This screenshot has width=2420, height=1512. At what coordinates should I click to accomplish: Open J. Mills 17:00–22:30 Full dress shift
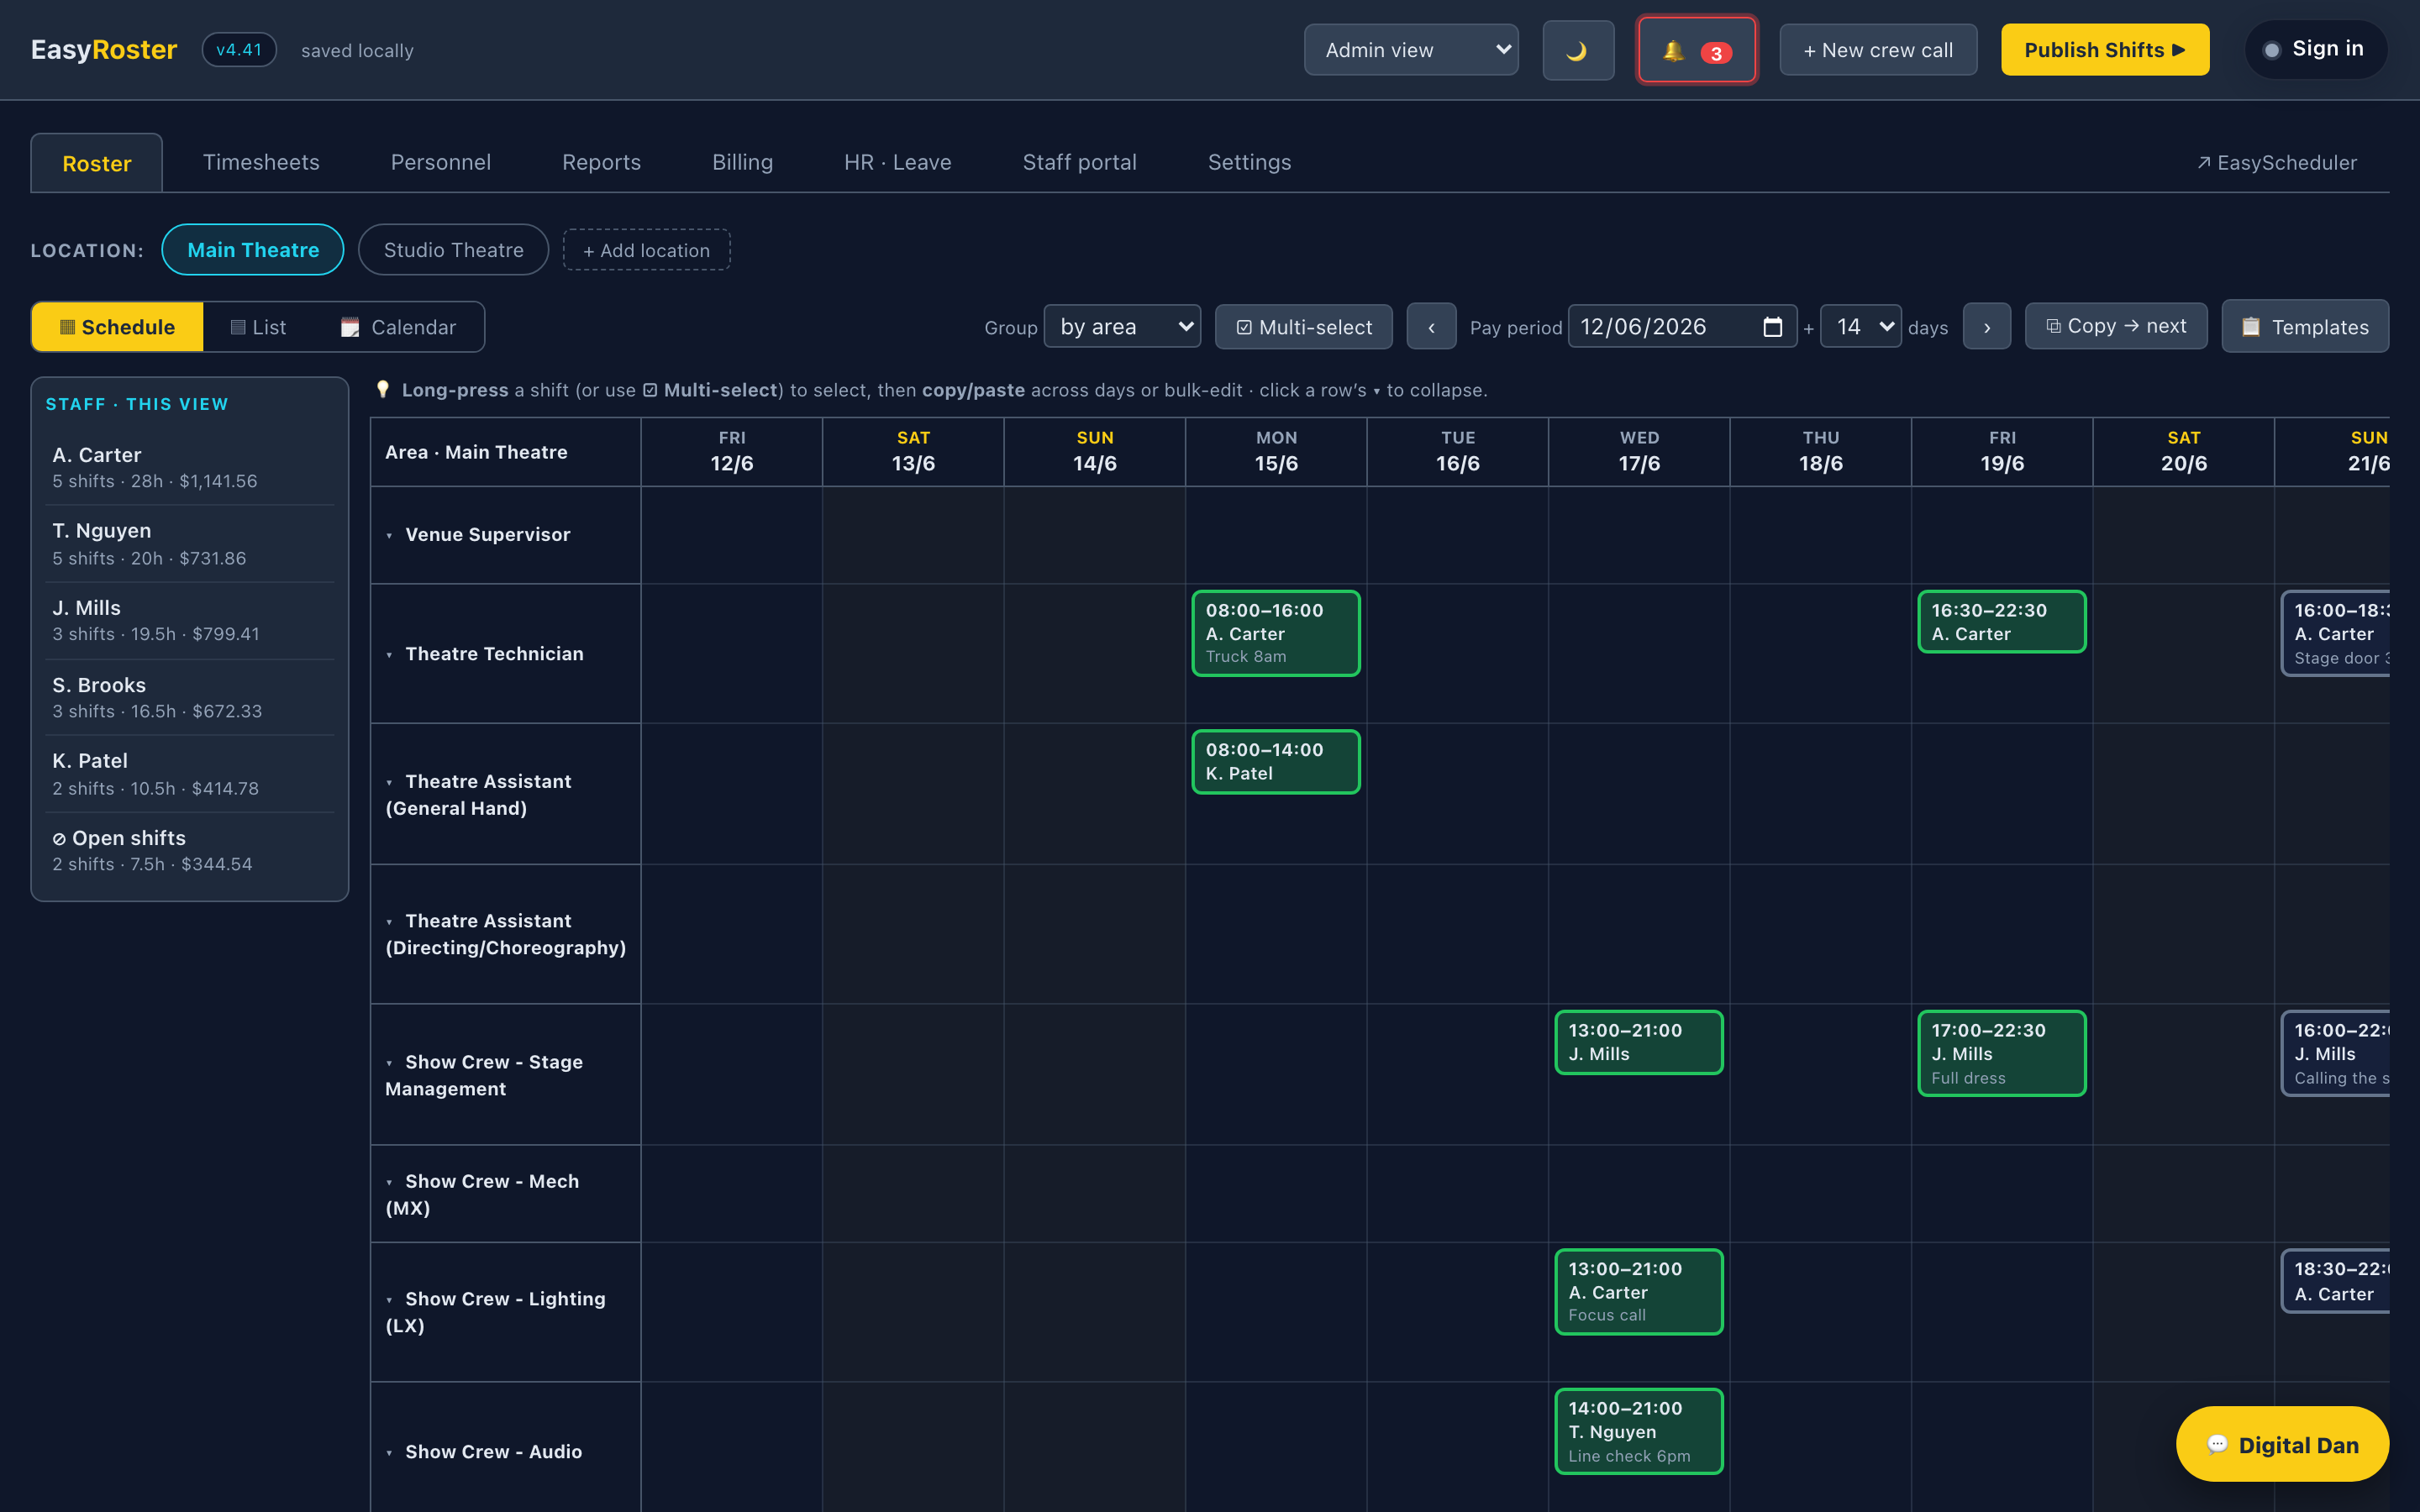(2001, 1053)
